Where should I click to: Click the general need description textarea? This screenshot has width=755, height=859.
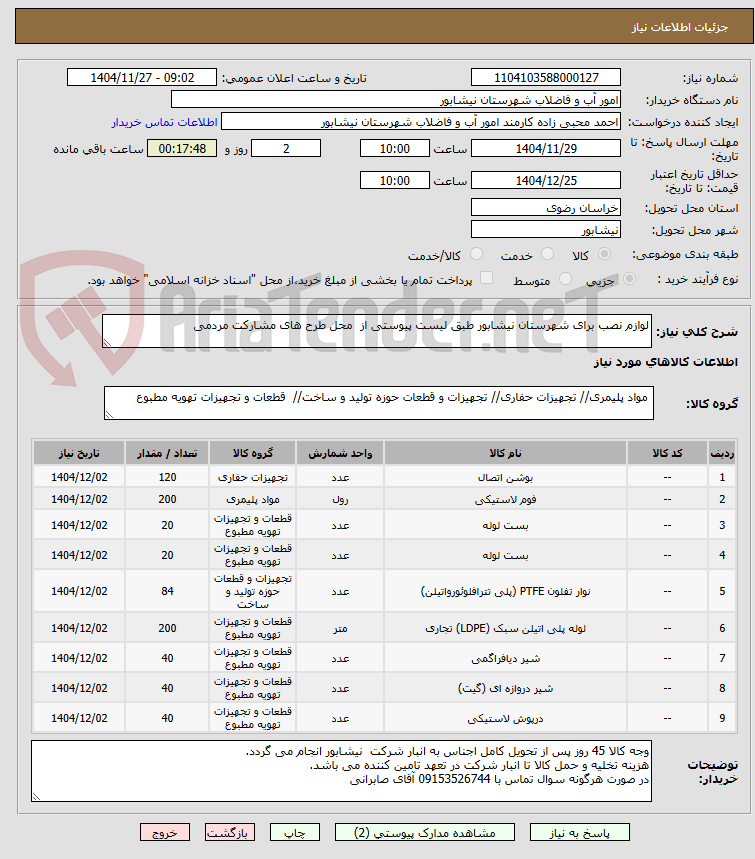[377, 331]
